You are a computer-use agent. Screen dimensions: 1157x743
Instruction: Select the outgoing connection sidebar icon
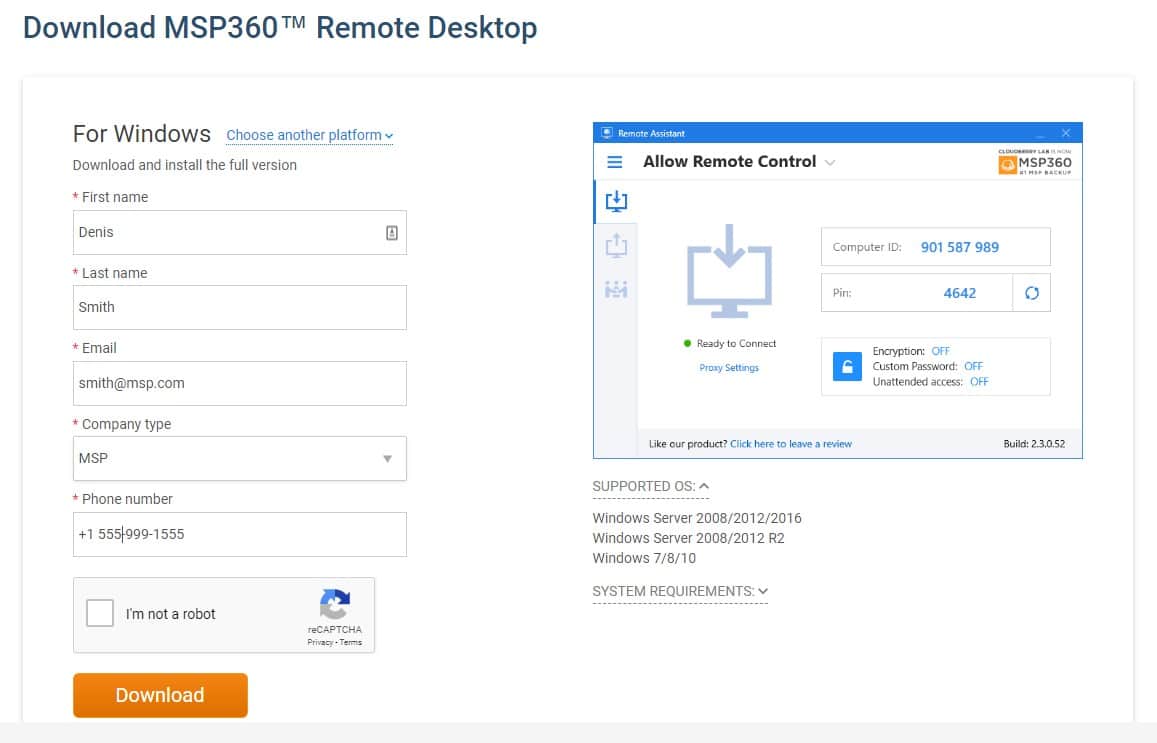point(616,245)
